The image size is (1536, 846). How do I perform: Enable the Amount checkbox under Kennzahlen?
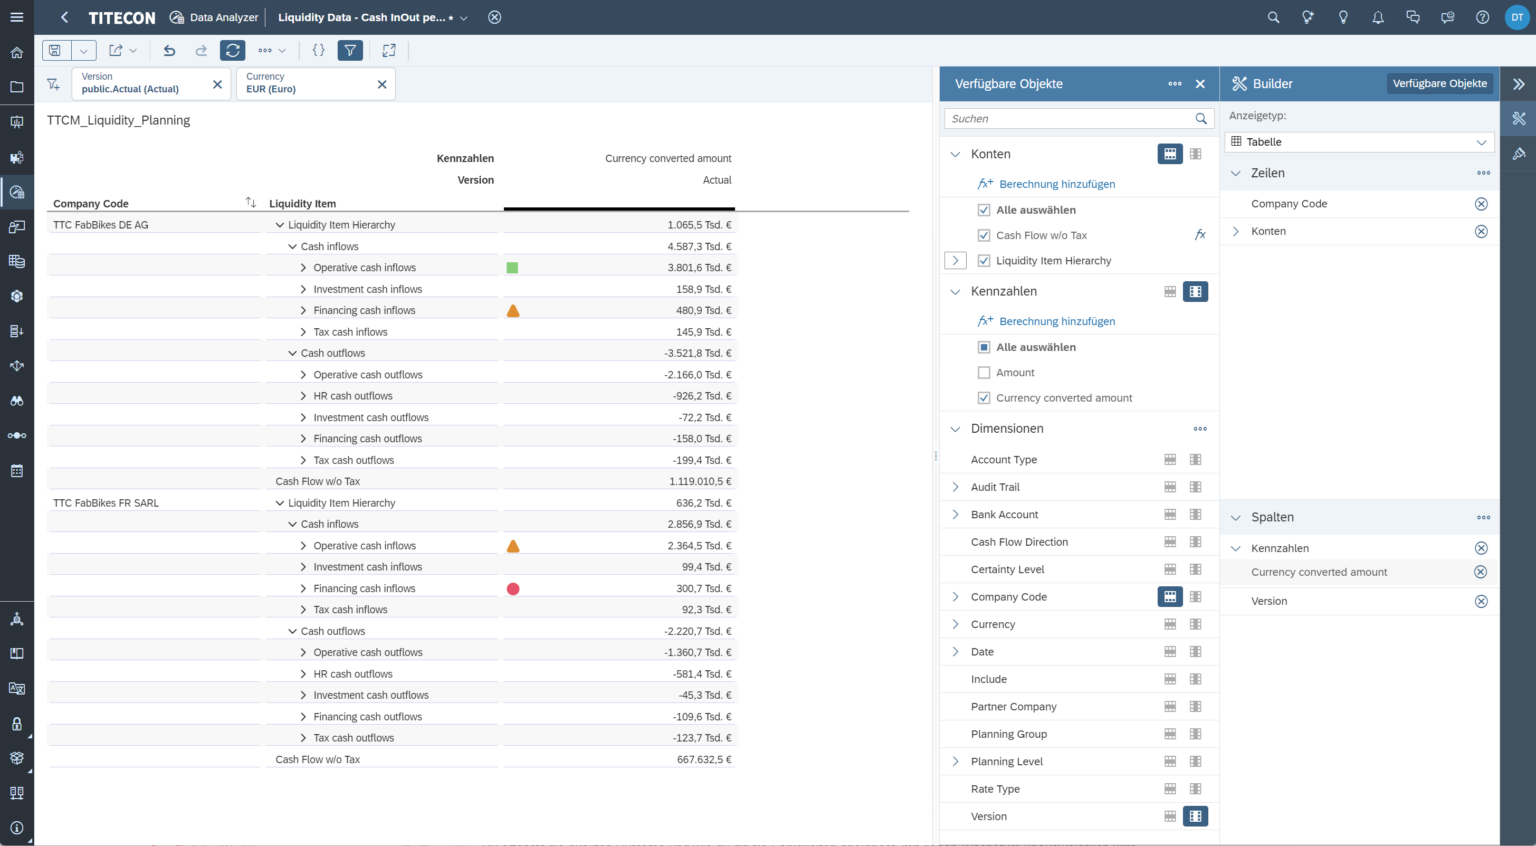click(x=985, y=372)
